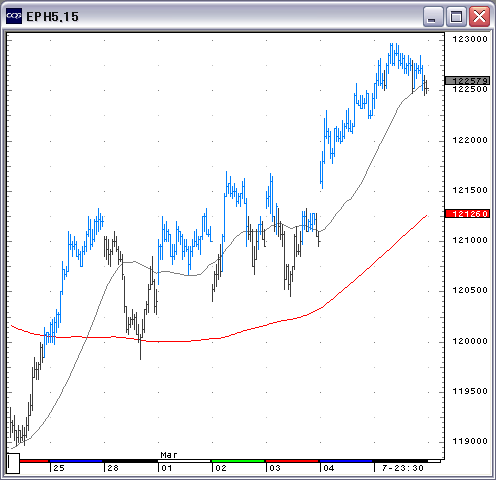The image size is (496, 480).
Task: Click the small box at timeline start
Action: (13, 463)
